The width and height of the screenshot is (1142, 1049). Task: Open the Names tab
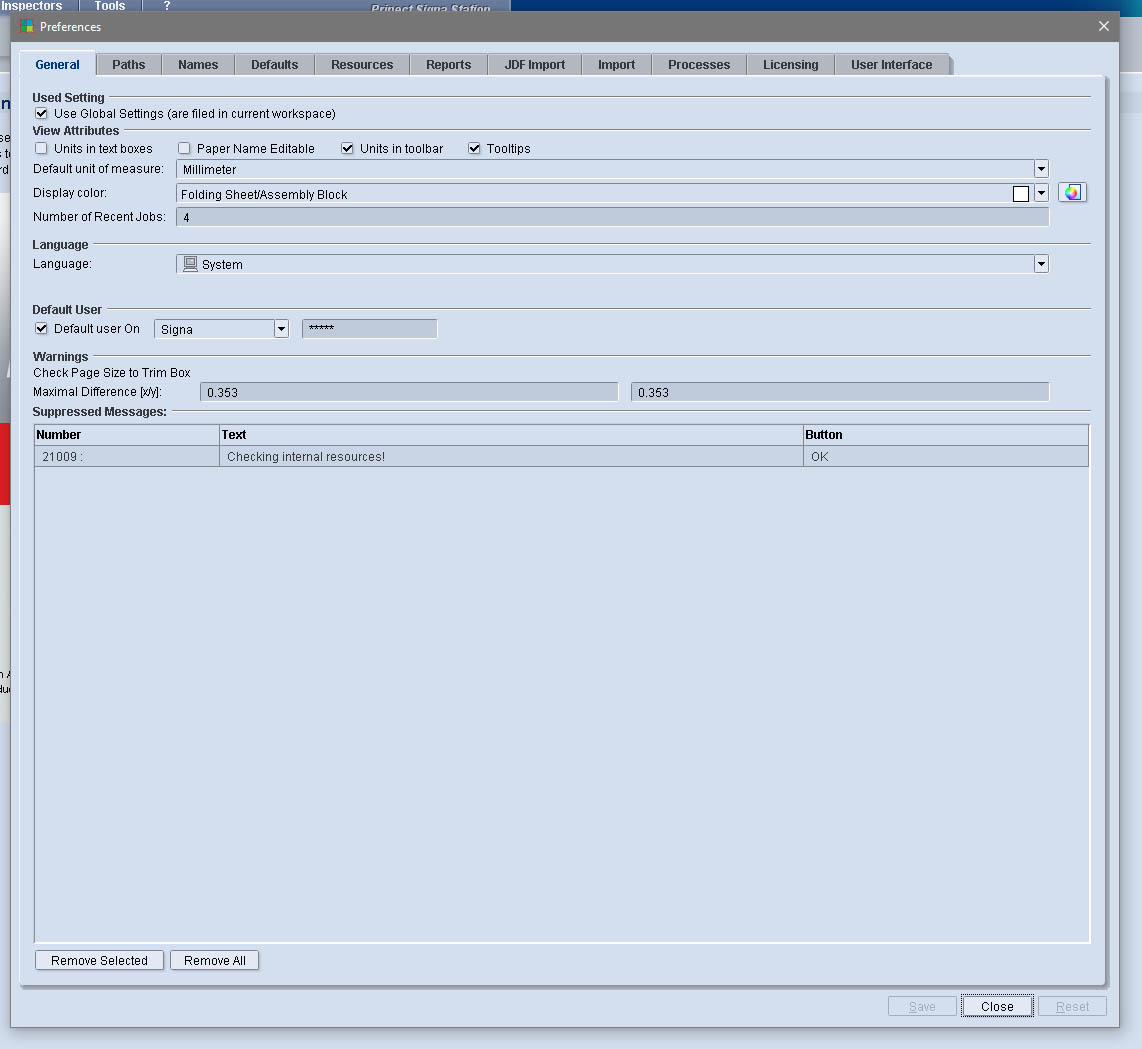click(198, 65)
